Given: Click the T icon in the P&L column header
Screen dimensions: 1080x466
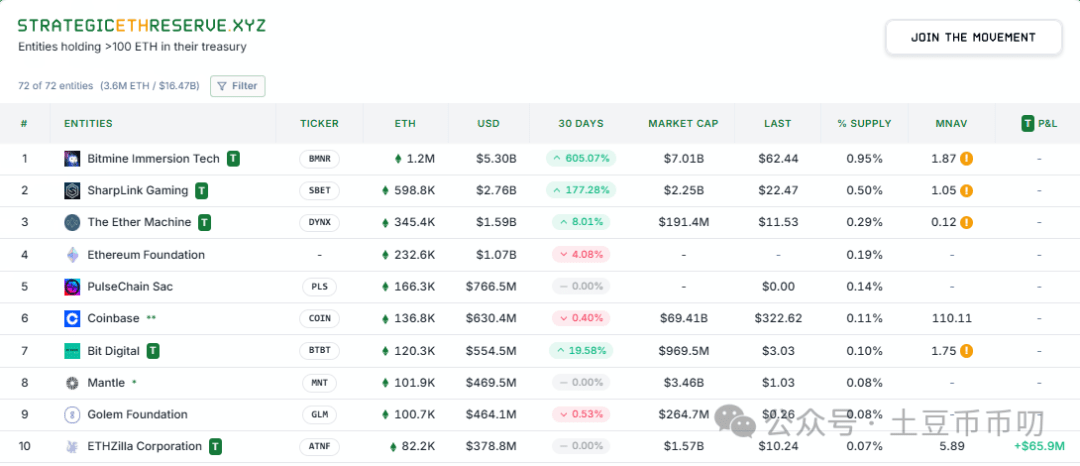Looking at the screenshot, I should [x=1028, y=124].
